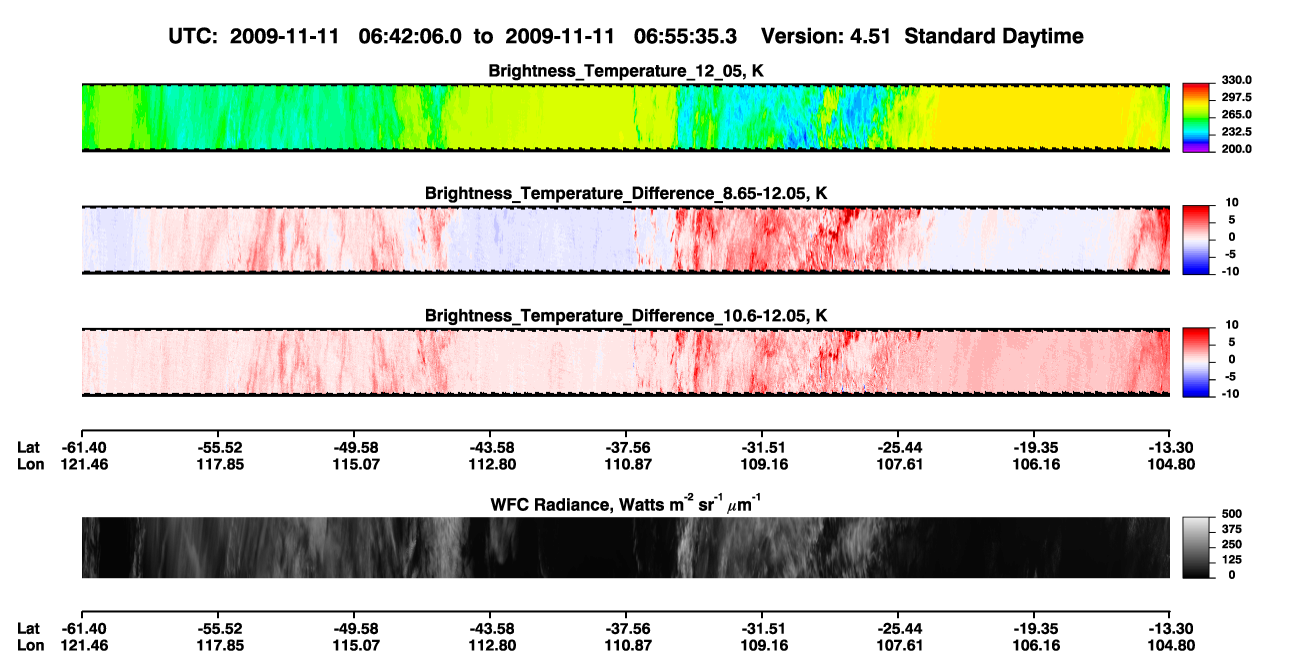The width and height of the screenshot is (1300, 667).
Task: Click the '297.5' colorbar tick label
Action: [1237, 97]
